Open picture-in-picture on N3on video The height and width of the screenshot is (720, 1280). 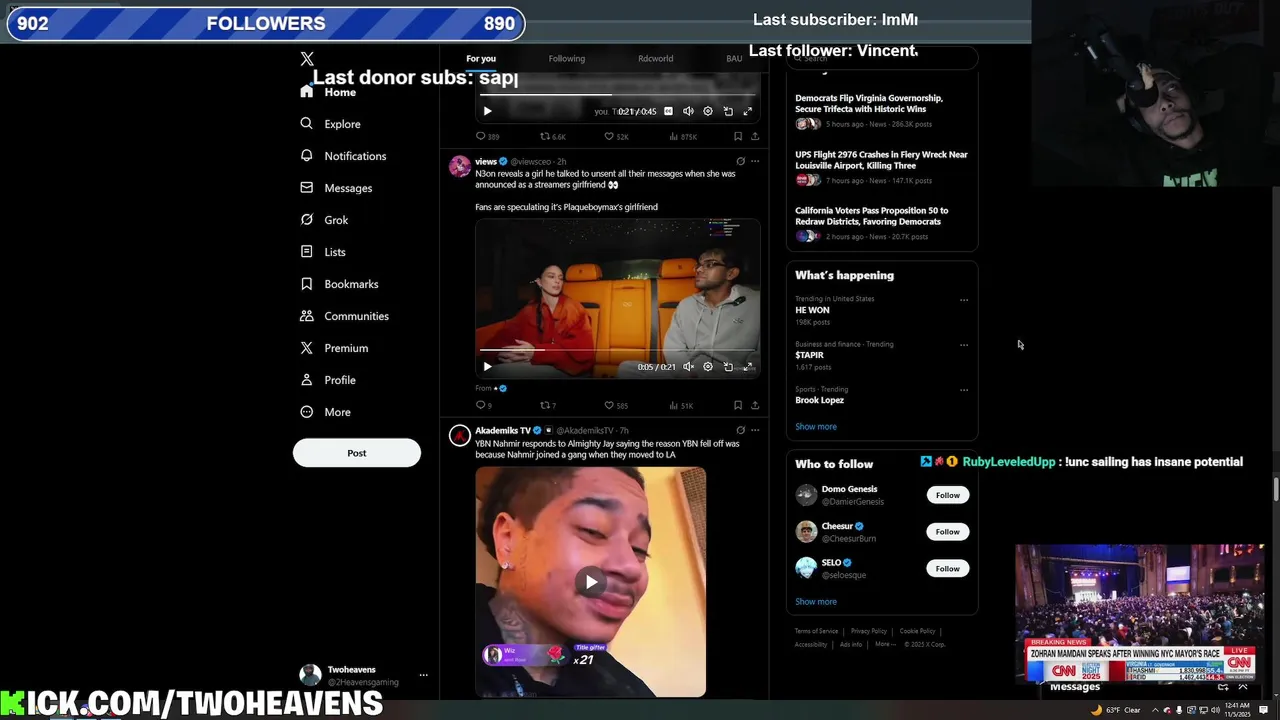click(728, 367)
